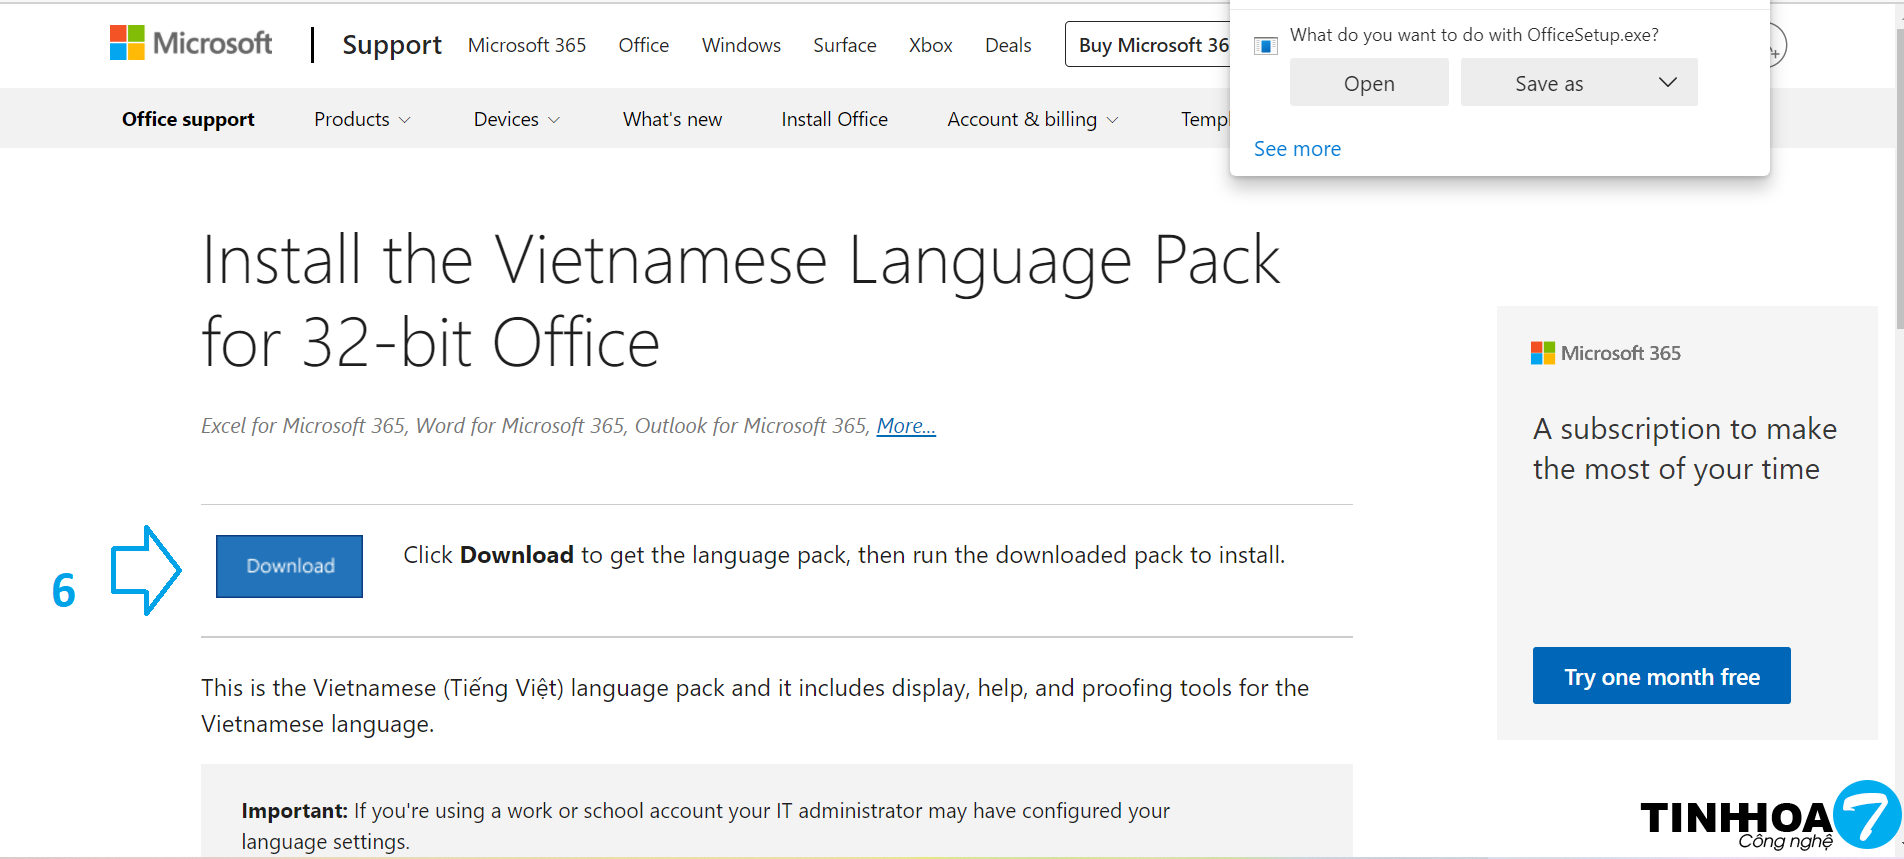Click the page's vertical scrollbar
This screenshot has height=859, width=1904.
click(1899, 180)
